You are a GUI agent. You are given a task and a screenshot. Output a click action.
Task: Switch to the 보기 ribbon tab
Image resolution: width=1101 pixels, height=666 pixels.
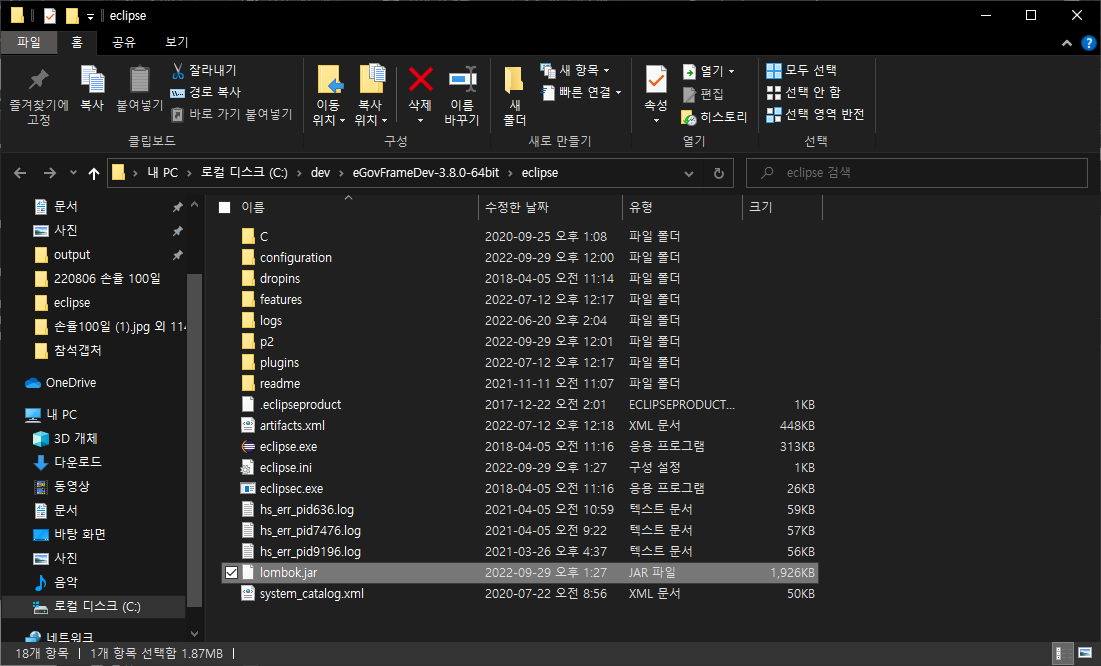pyautogui.click(x=176, y=42)
